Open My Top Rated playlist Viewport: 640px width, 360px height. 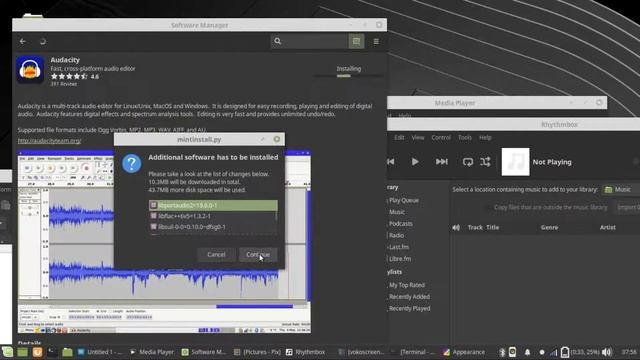[406, 285]
